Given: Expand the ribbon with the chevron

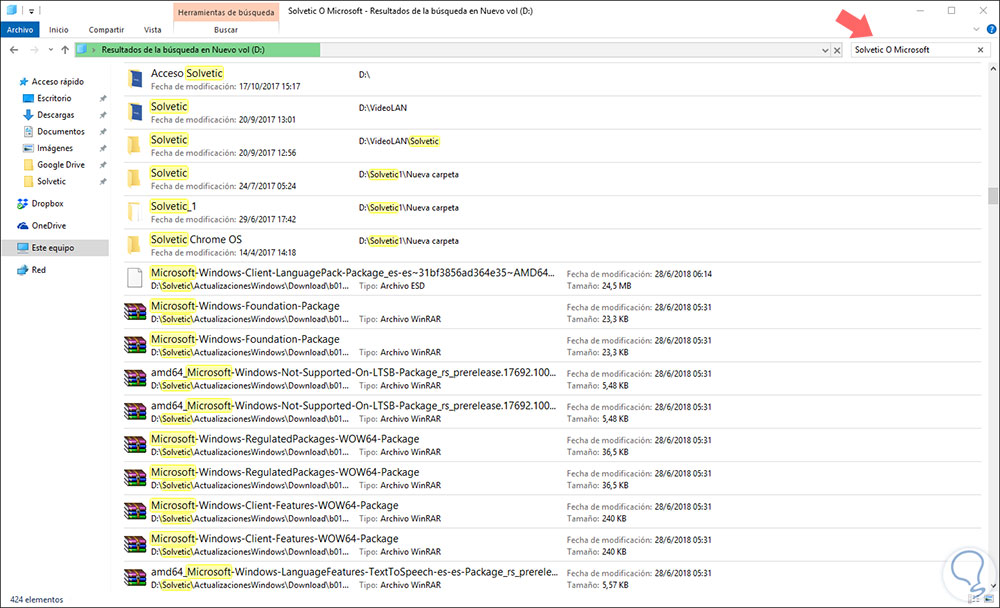Looking at the screenshot, I should [976, 29].
